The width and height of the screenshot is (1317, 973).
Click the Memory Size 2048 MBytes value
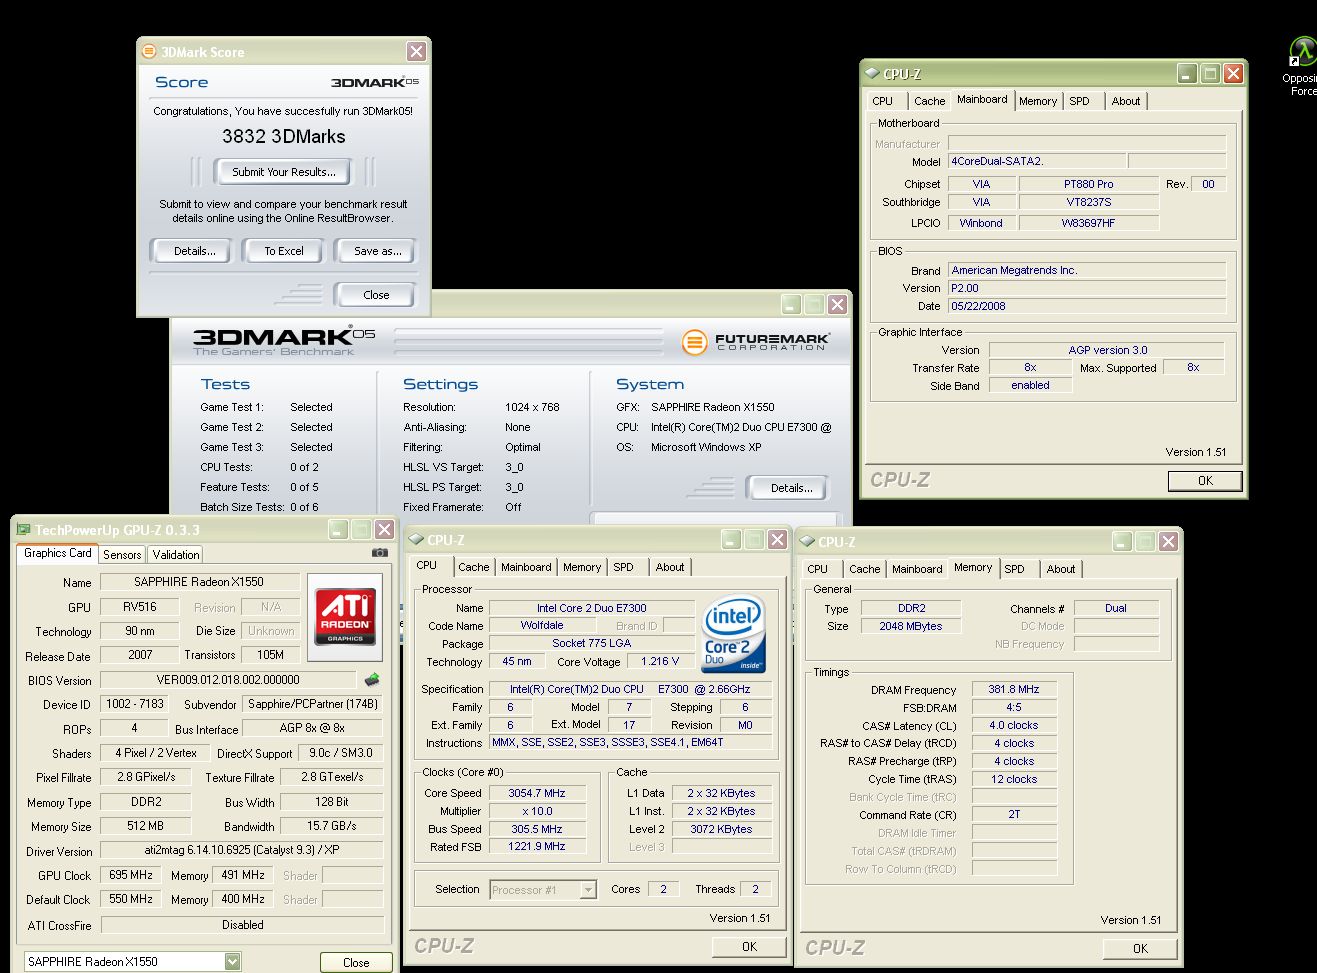911,626
